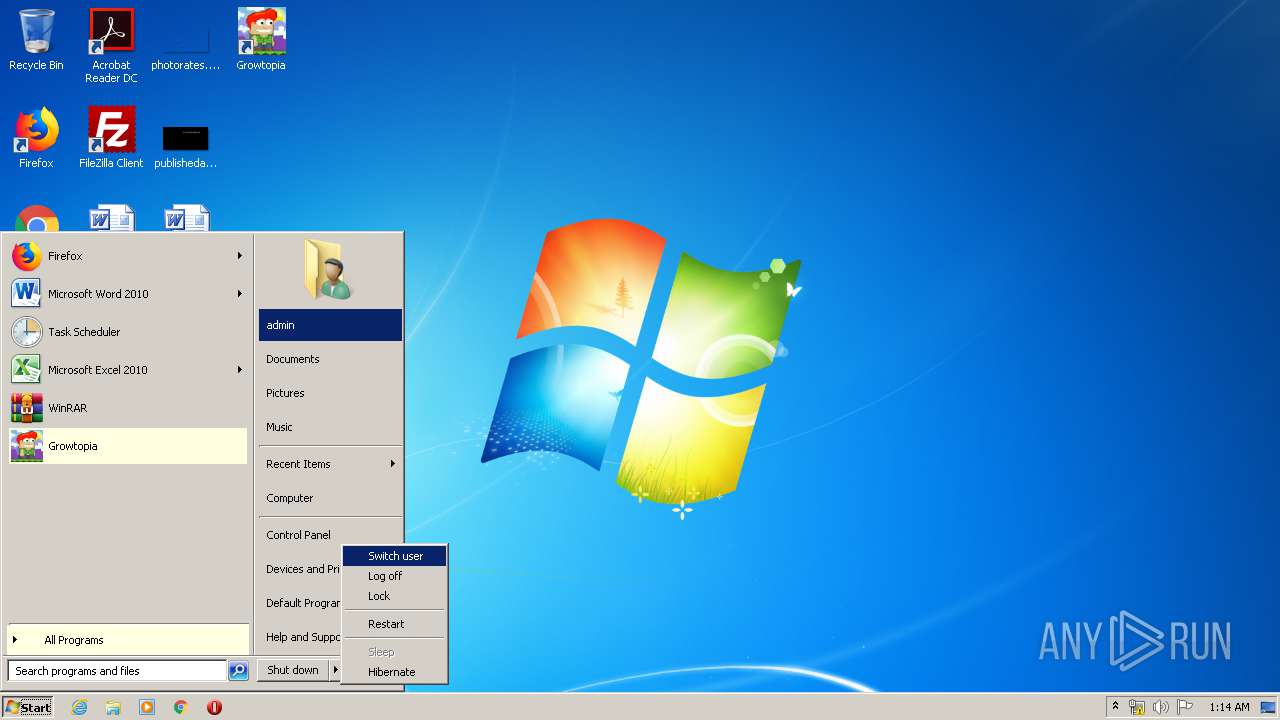This screenshot has height=720, width=1280.
Task: Click the volume speaker tray icon
Action: tap(1161, 707)
